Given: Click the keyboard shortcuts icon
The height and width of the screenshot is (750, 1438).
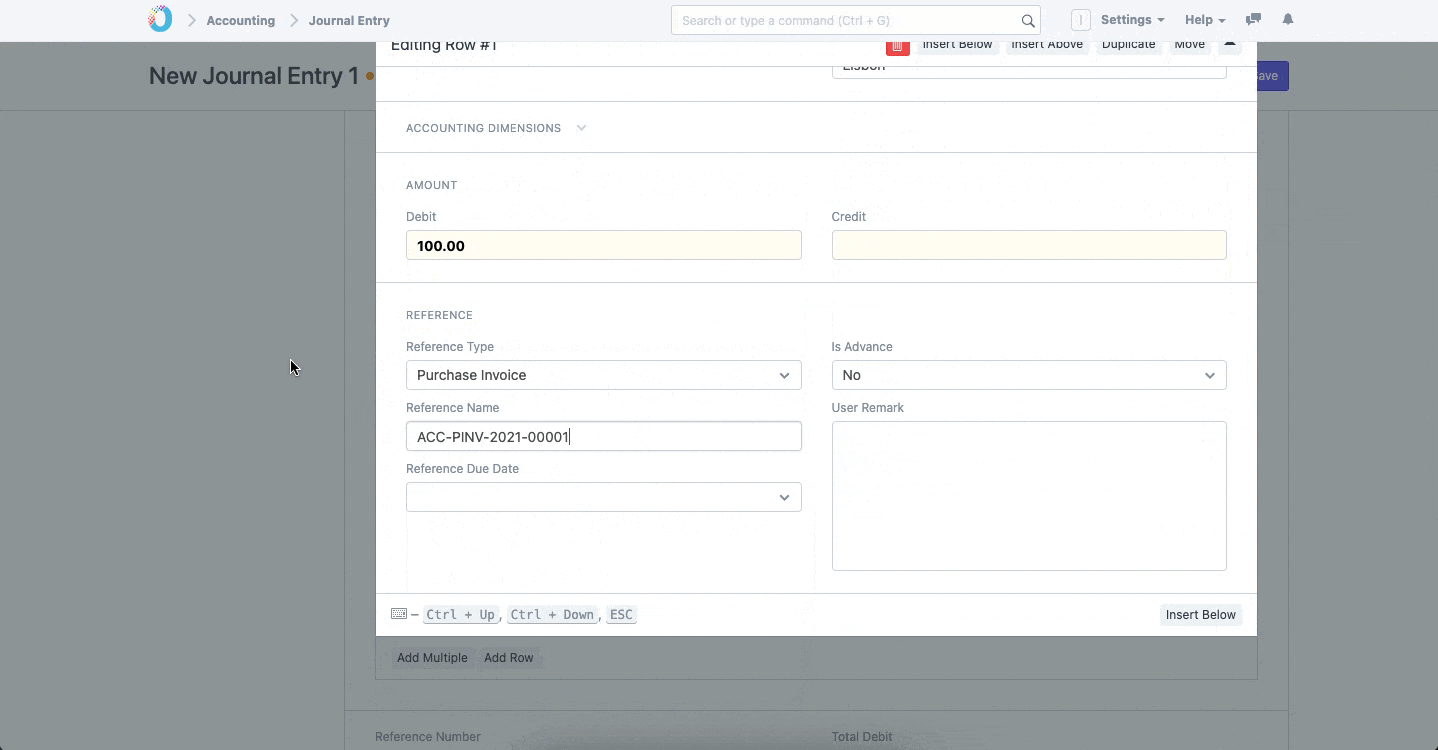Looking at the screenshot, I should click(x=399, y=614).
